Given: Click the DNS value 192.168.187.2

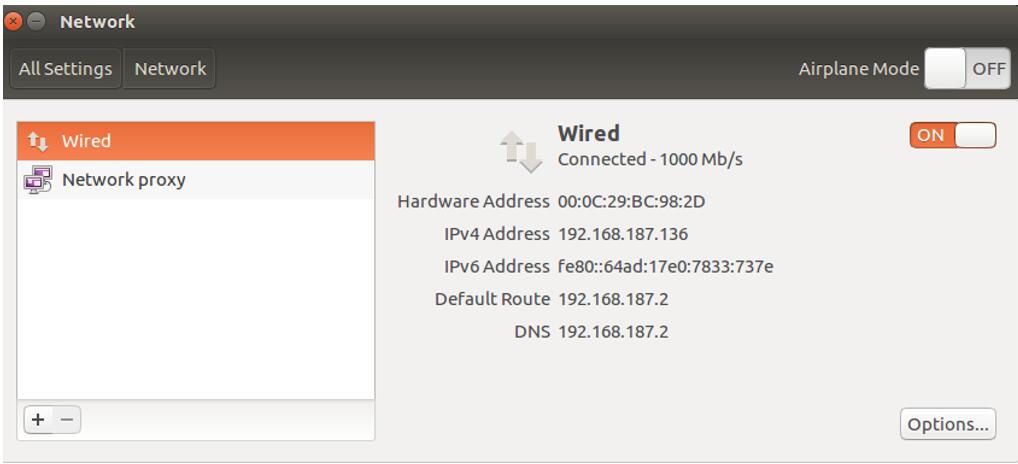Looking at the screenshot, I should click(612, 331).
